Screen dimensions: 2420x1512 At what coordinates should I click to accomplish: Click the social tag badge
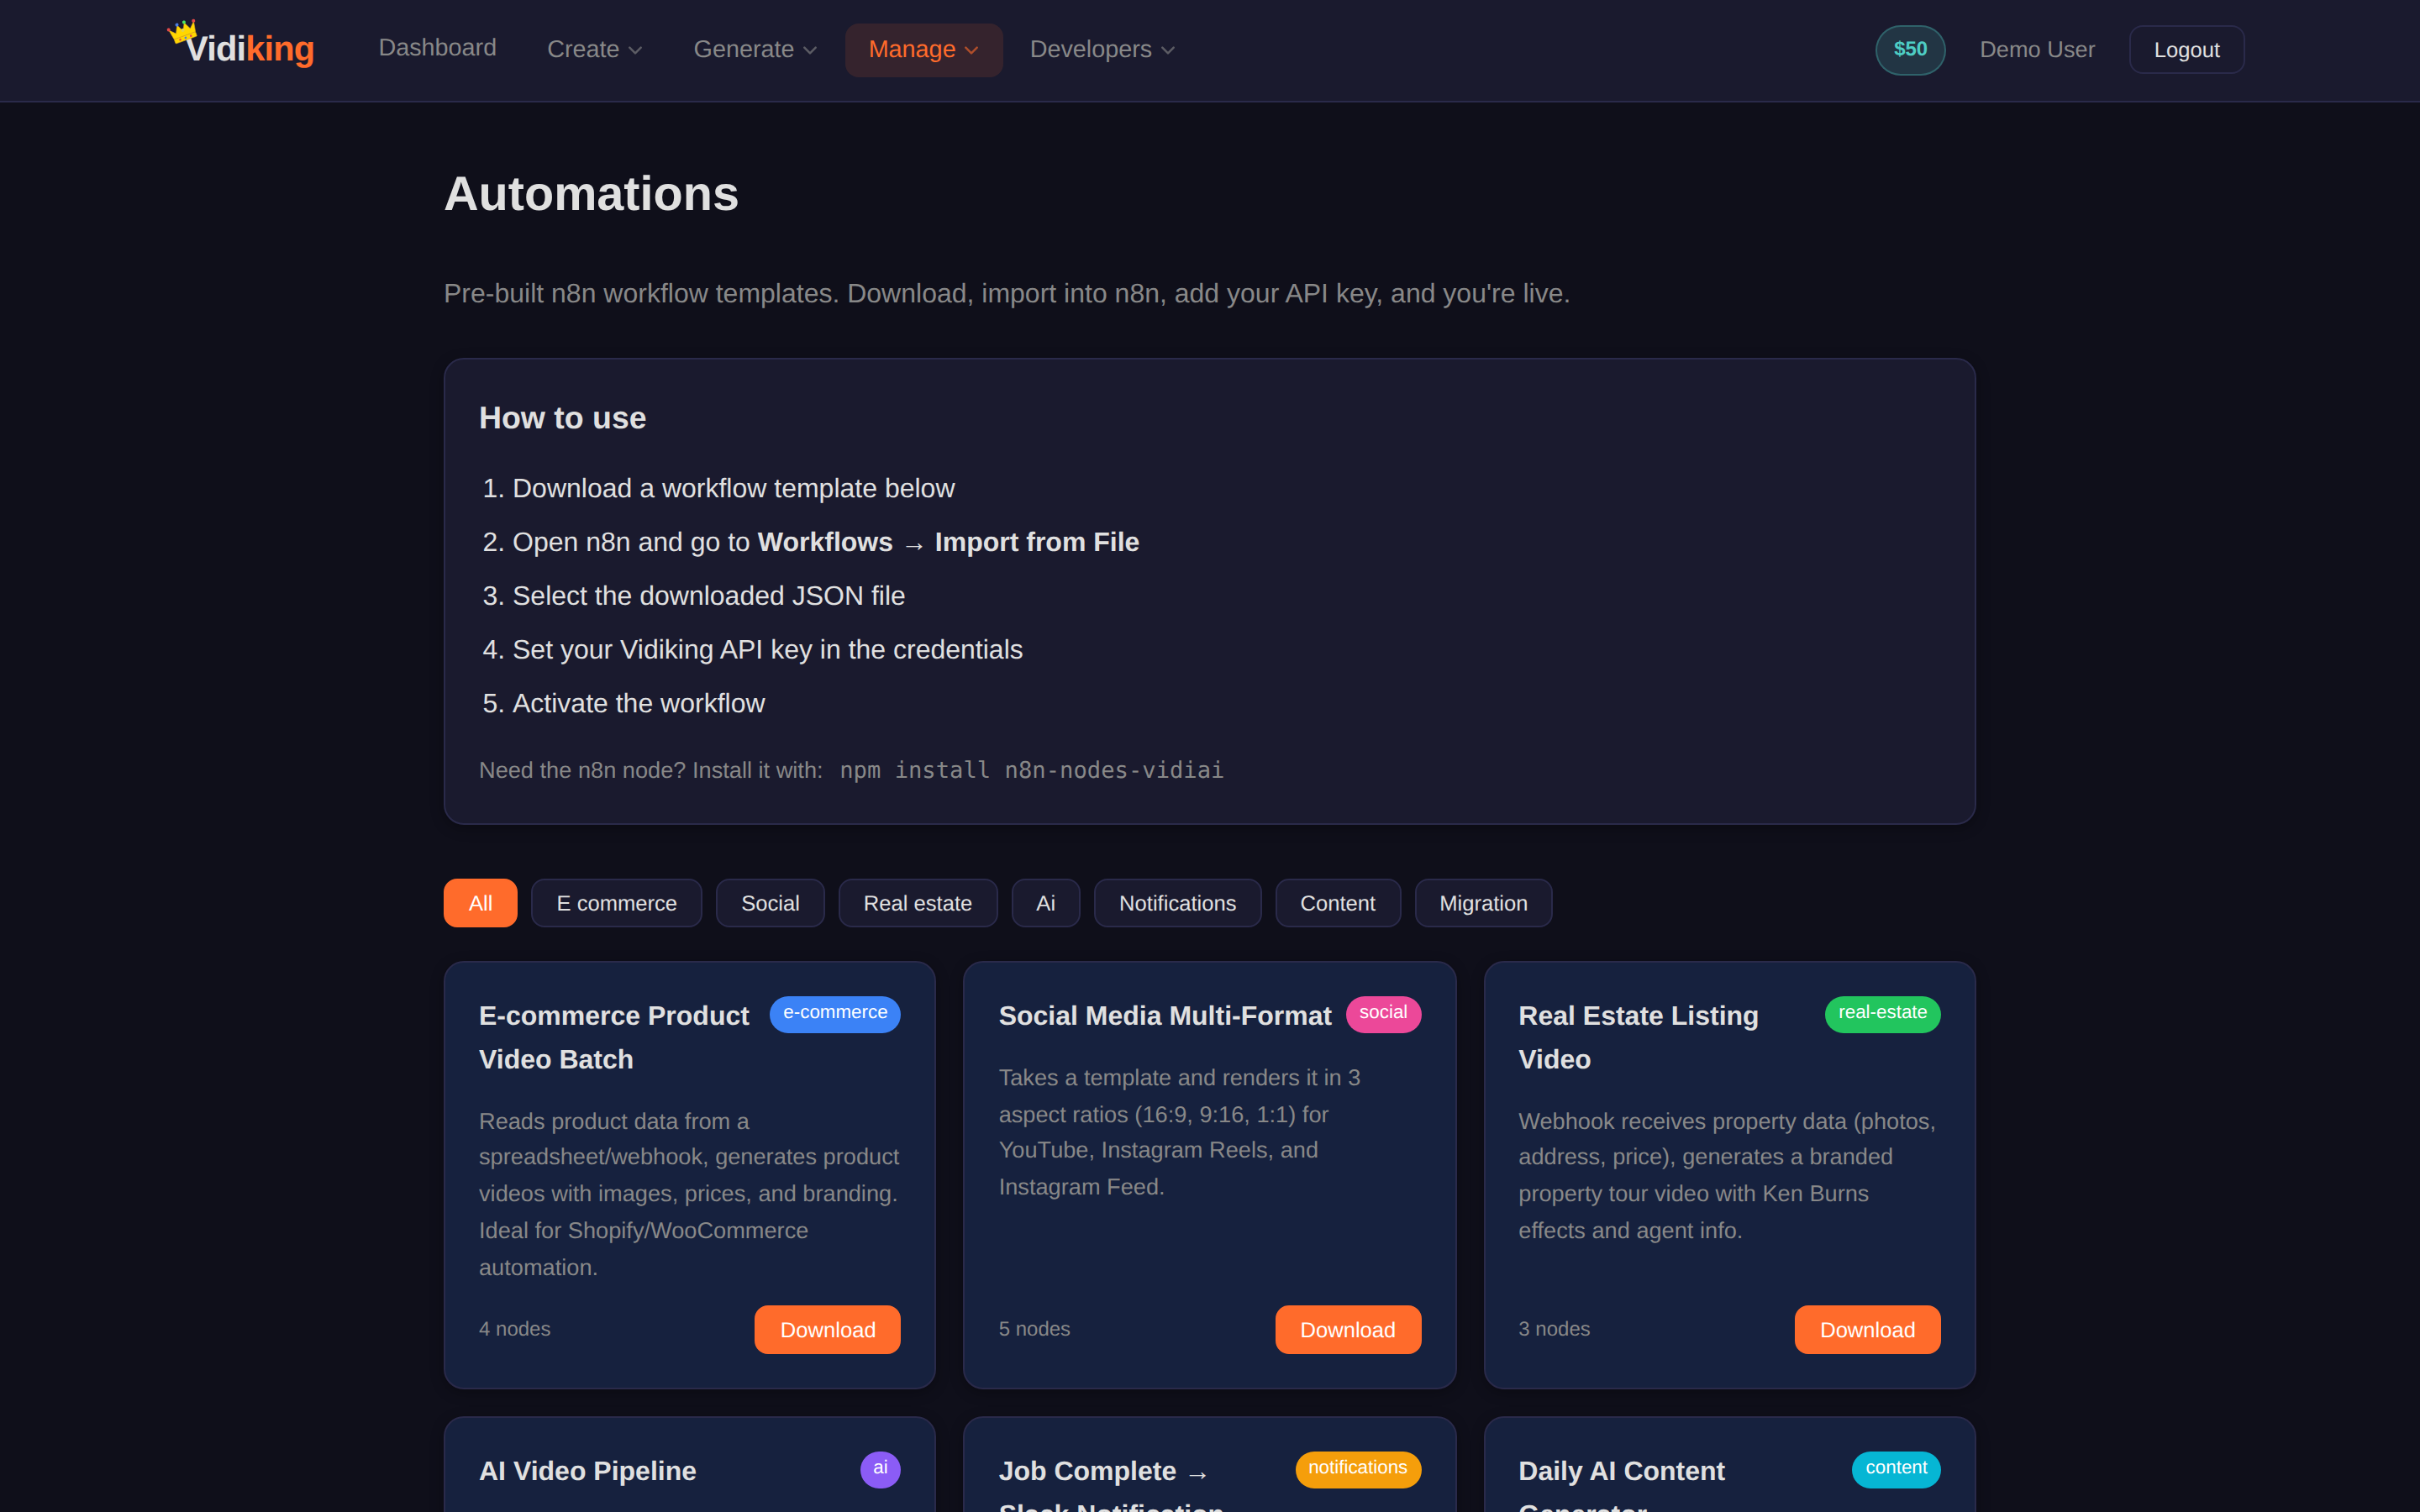tap(1383, 1013)
